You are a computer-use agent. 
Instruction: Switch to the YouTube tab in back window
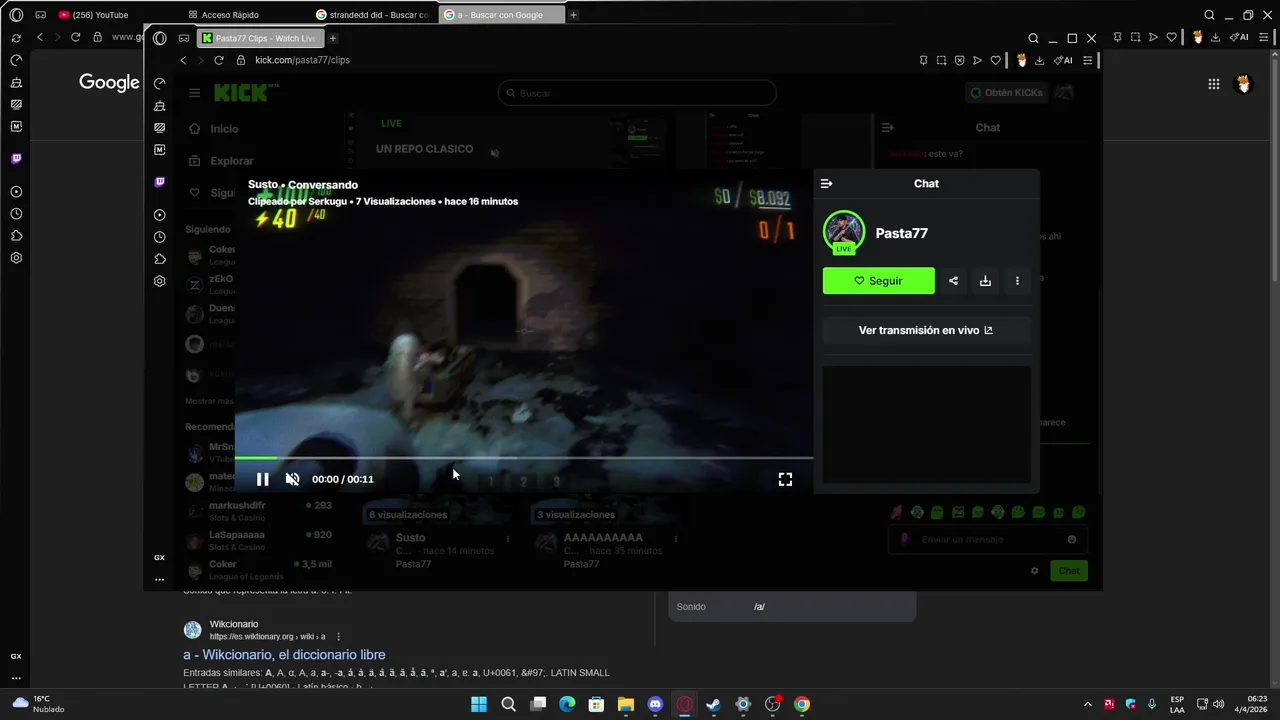[93, 15]
